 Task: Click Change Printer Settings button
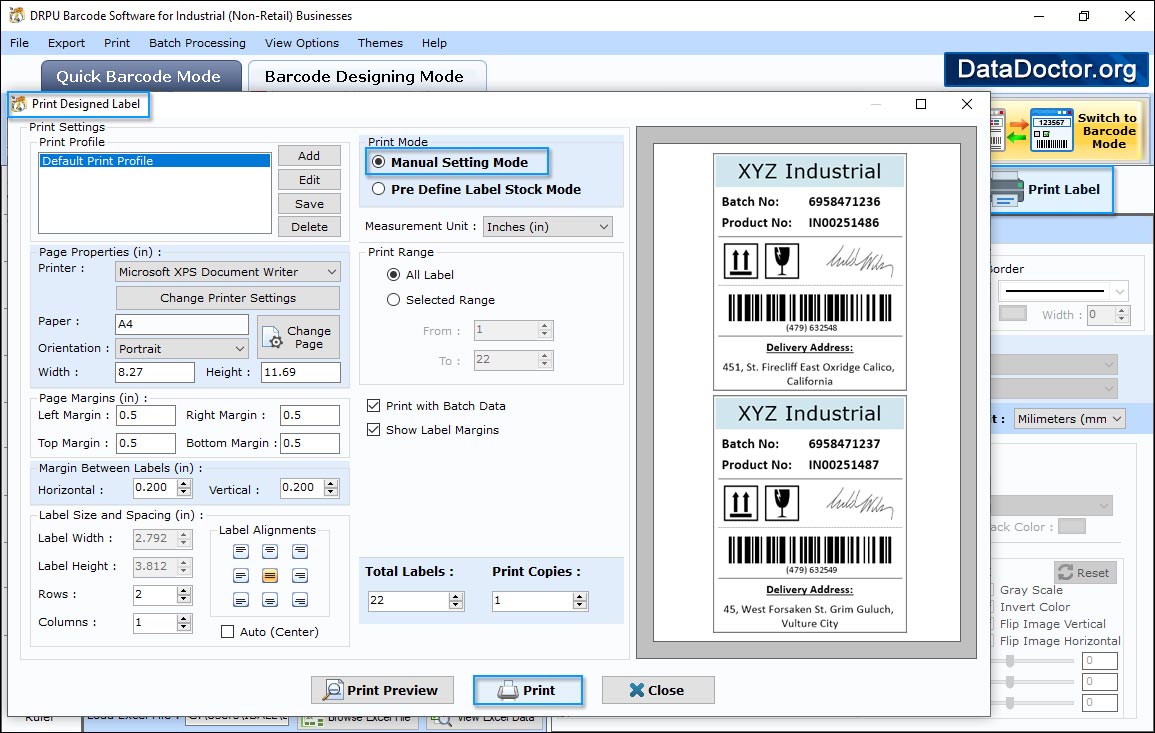[x=228, y=298]
